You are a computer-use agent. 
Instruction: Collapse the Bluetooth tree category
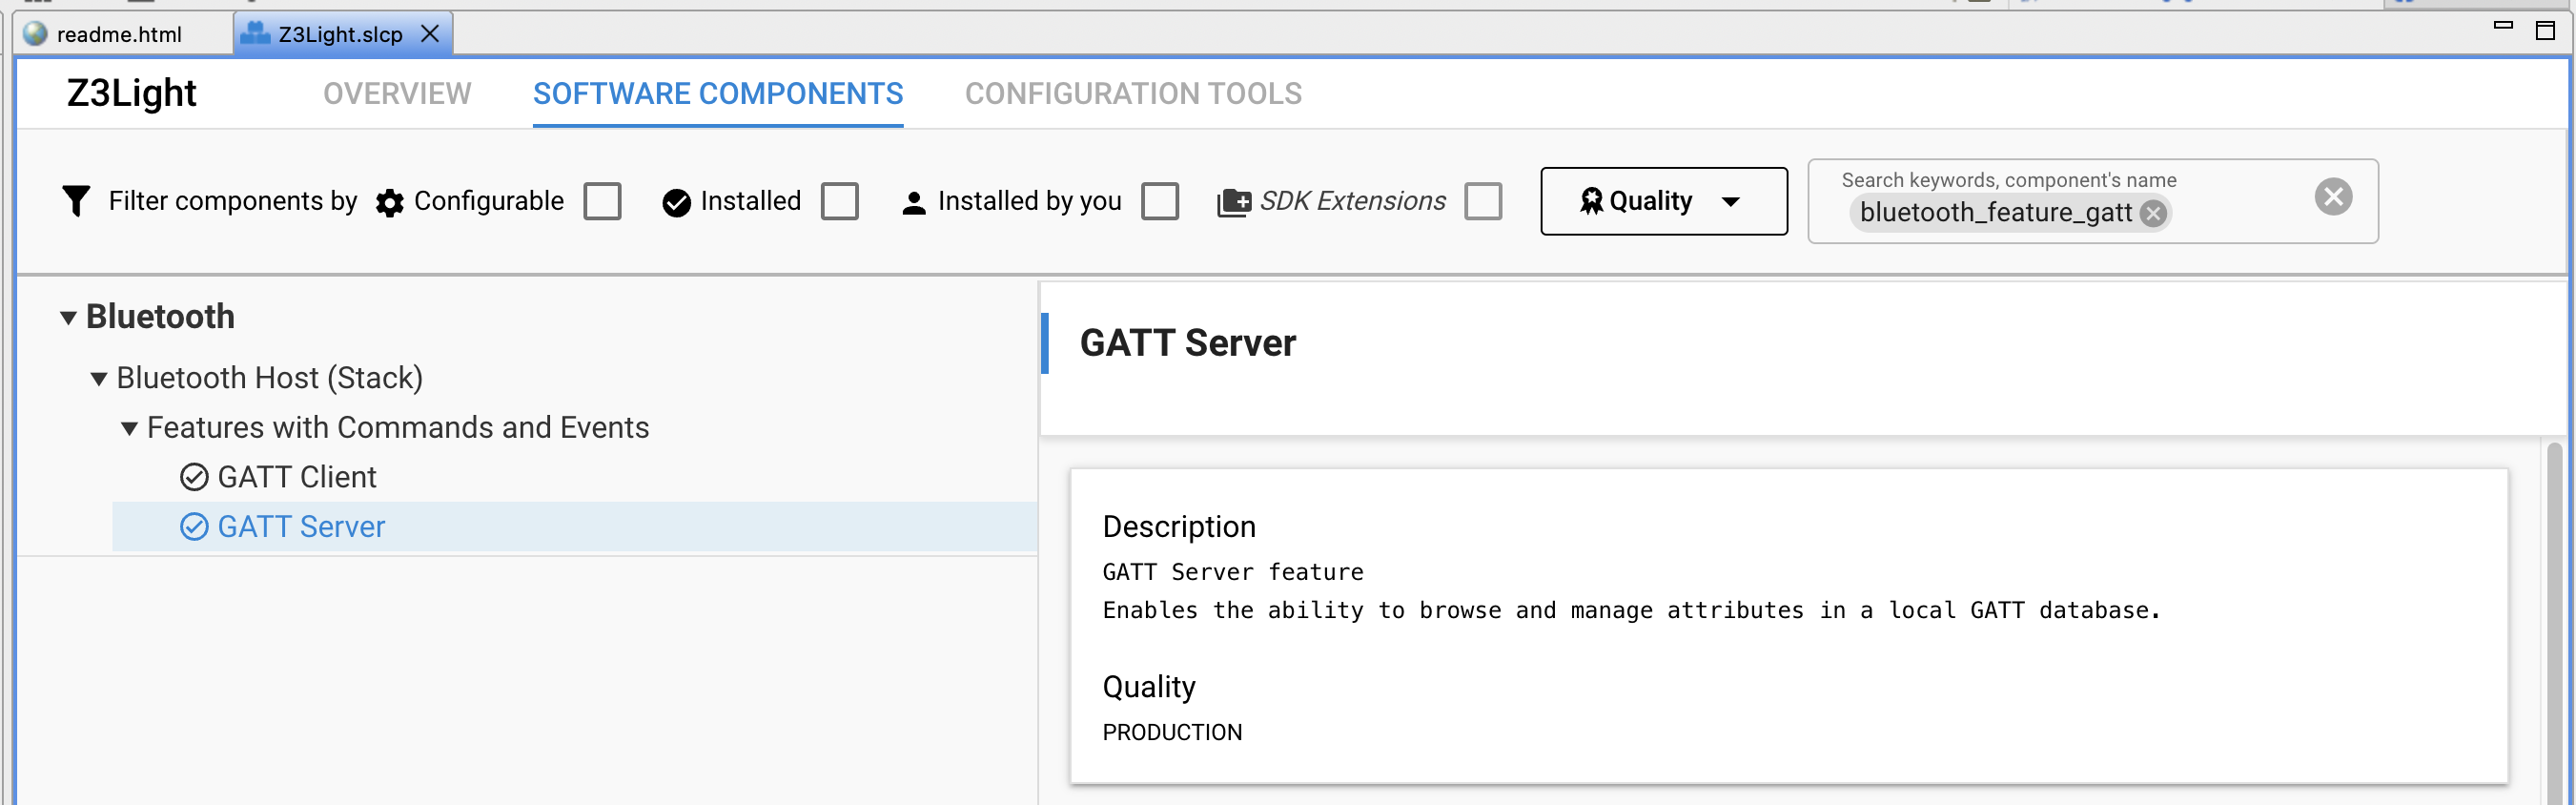68,318
